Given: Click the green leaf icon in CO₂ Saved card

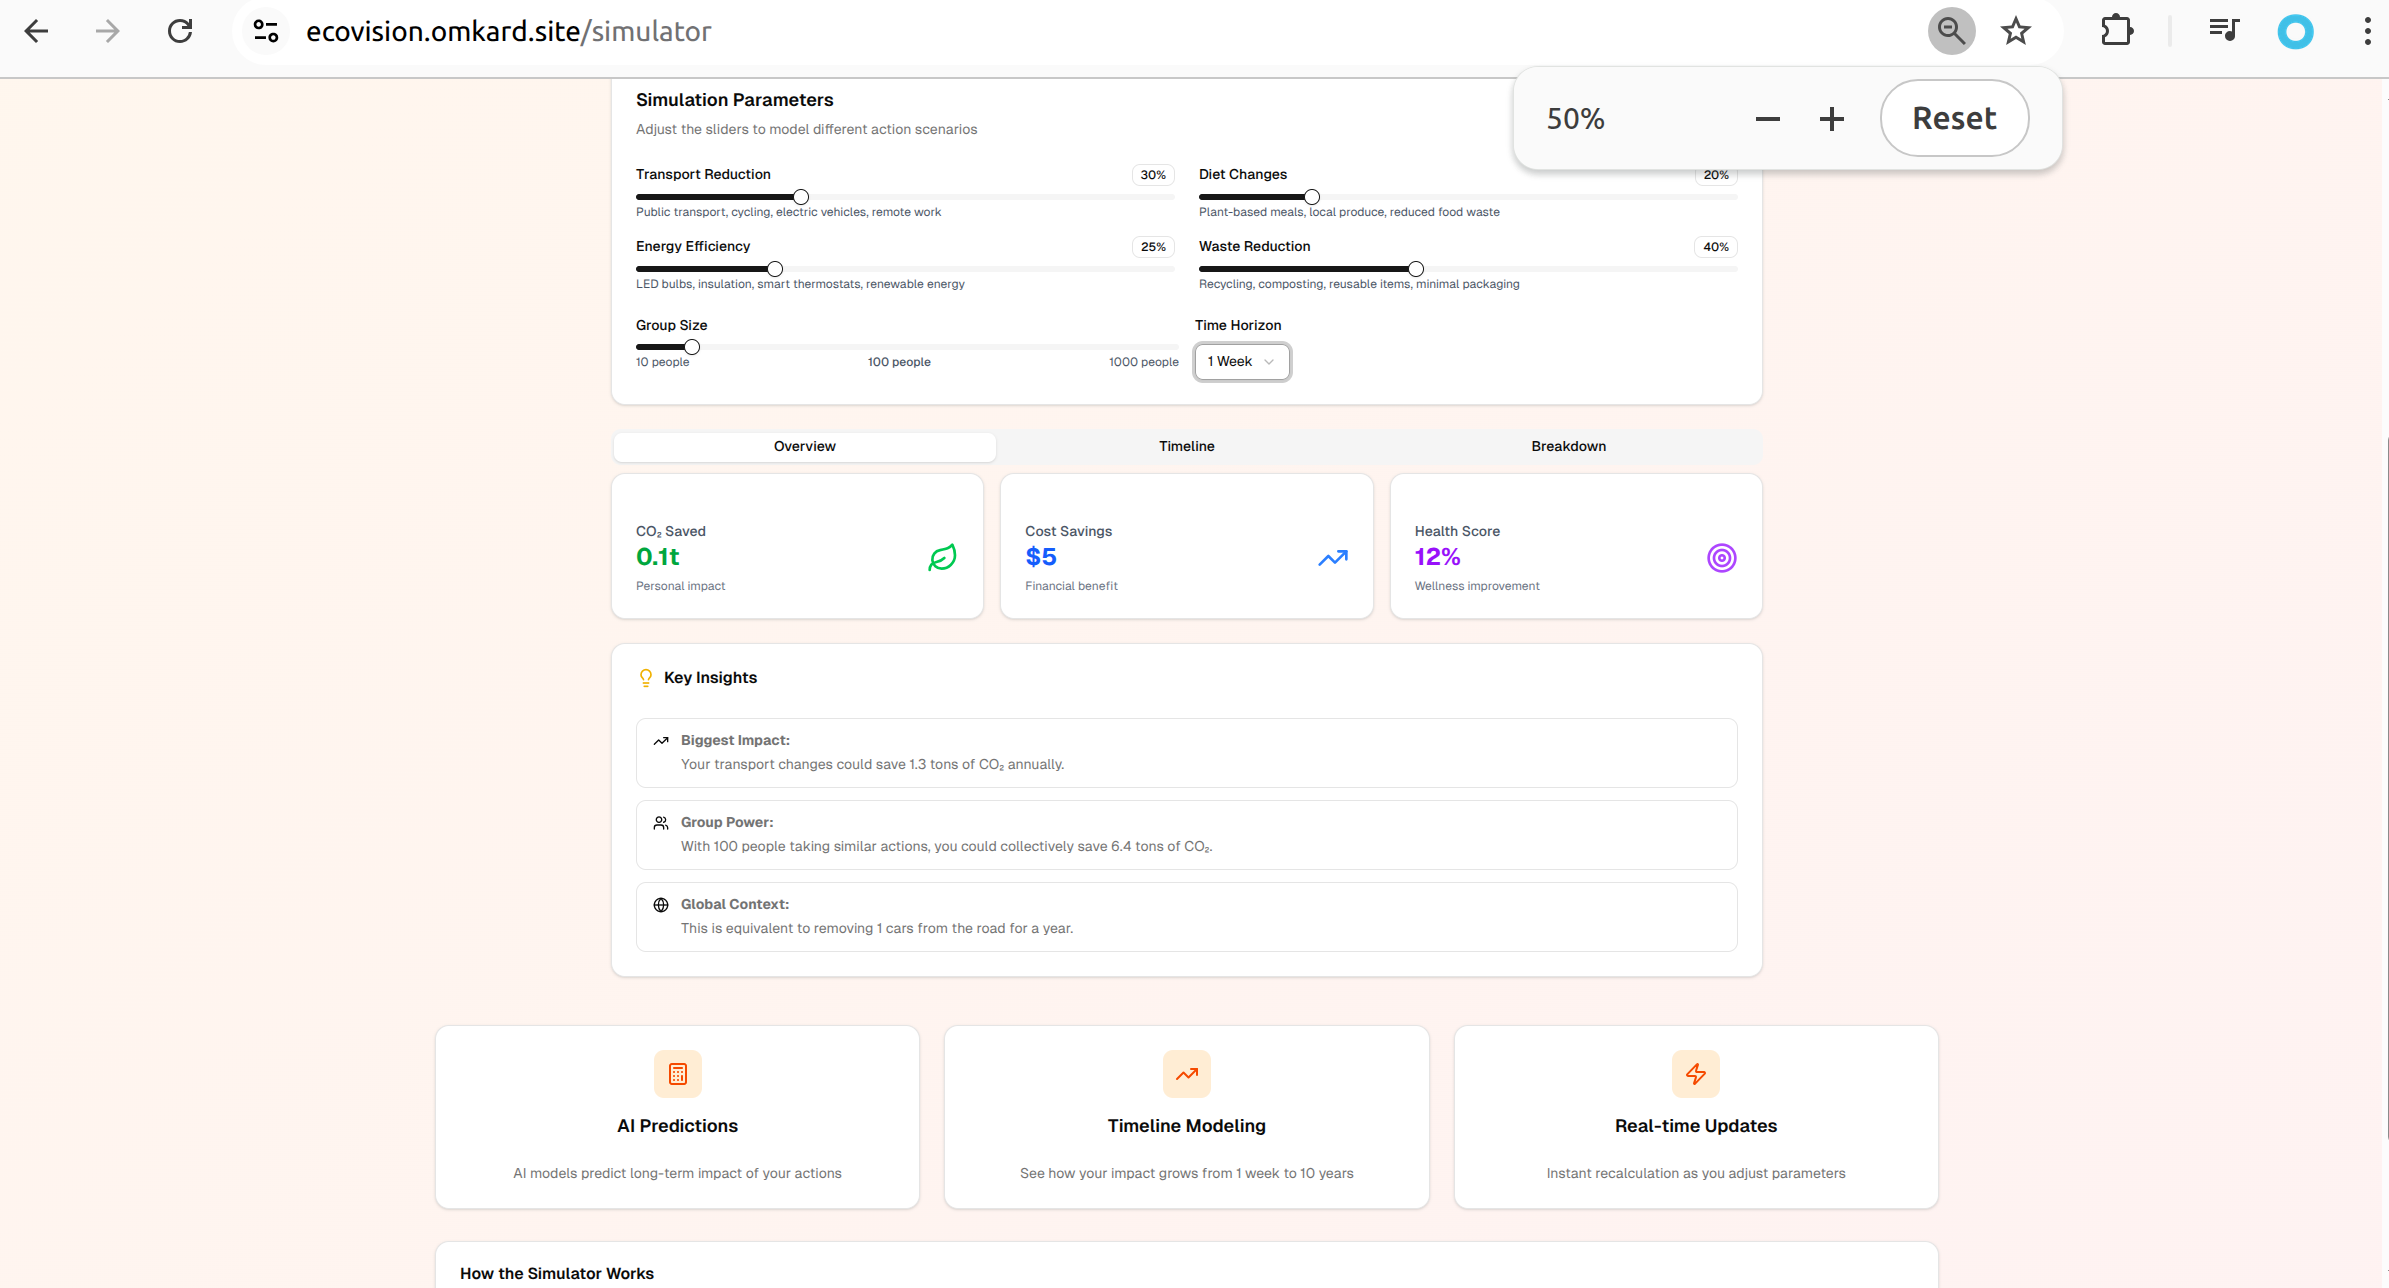Looking at the screenshot, I should tap(942, 558).
